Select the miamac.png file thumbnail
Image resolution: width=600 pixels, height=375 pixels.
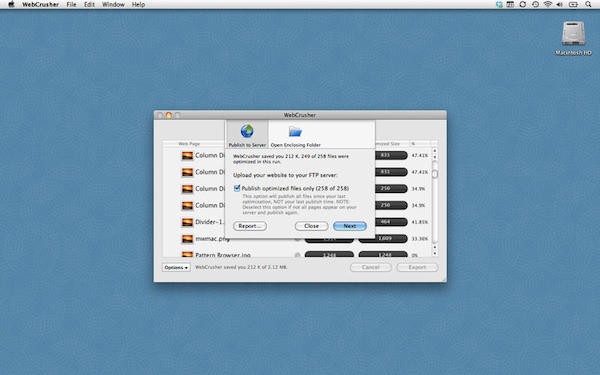click(x=187, y=239)
